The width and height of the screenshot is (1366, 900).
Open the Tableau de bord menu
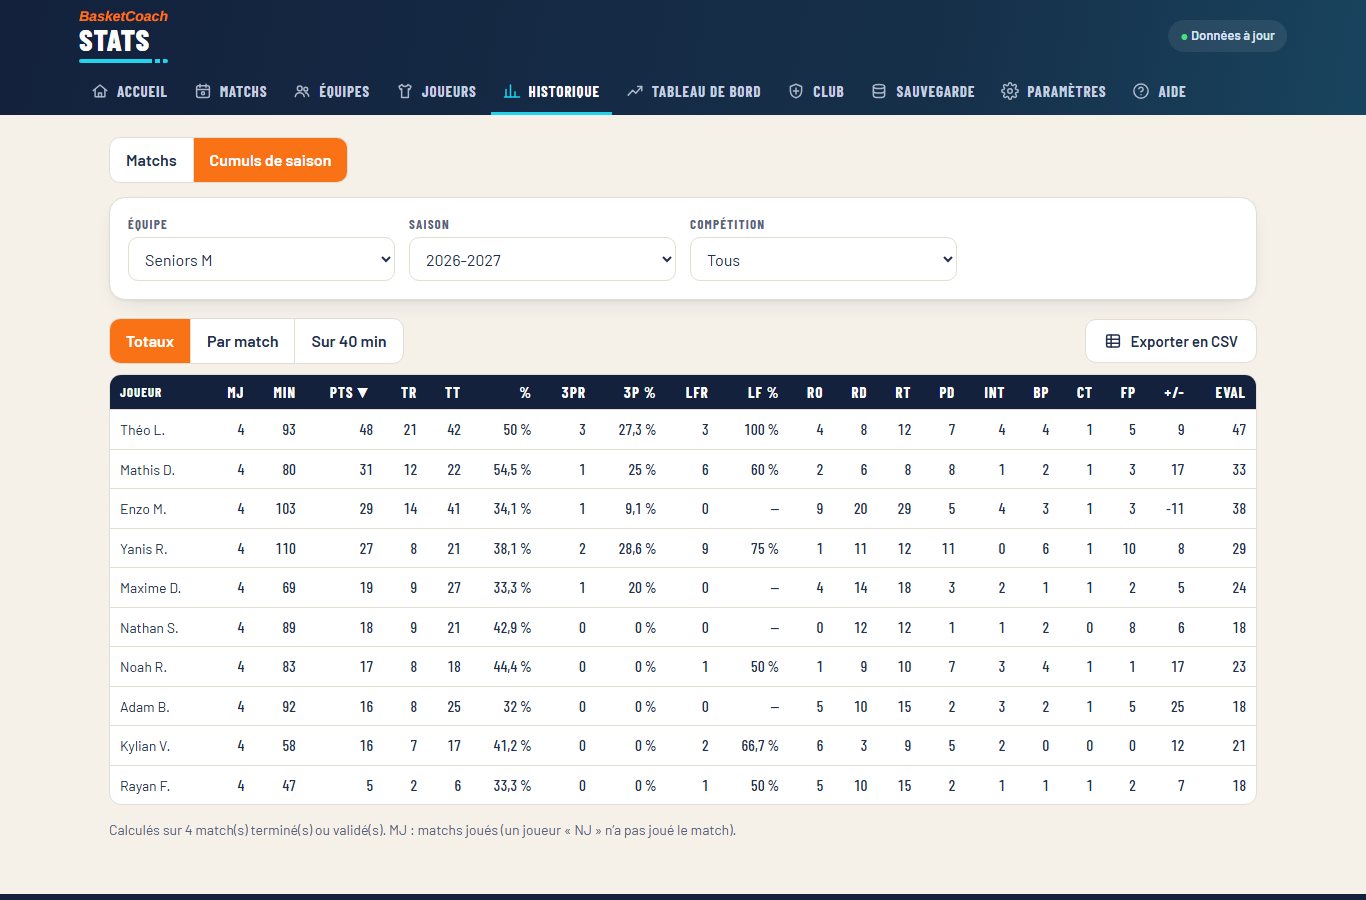click(694, 91)
